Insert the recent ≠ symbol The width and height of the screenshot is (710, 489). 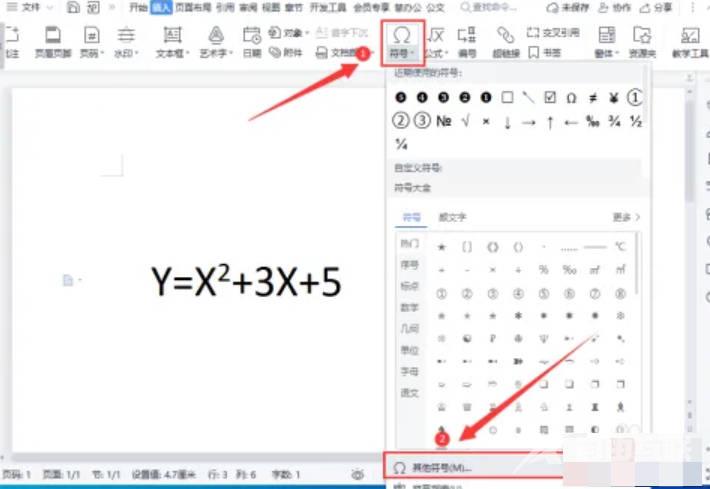point(593,97)
